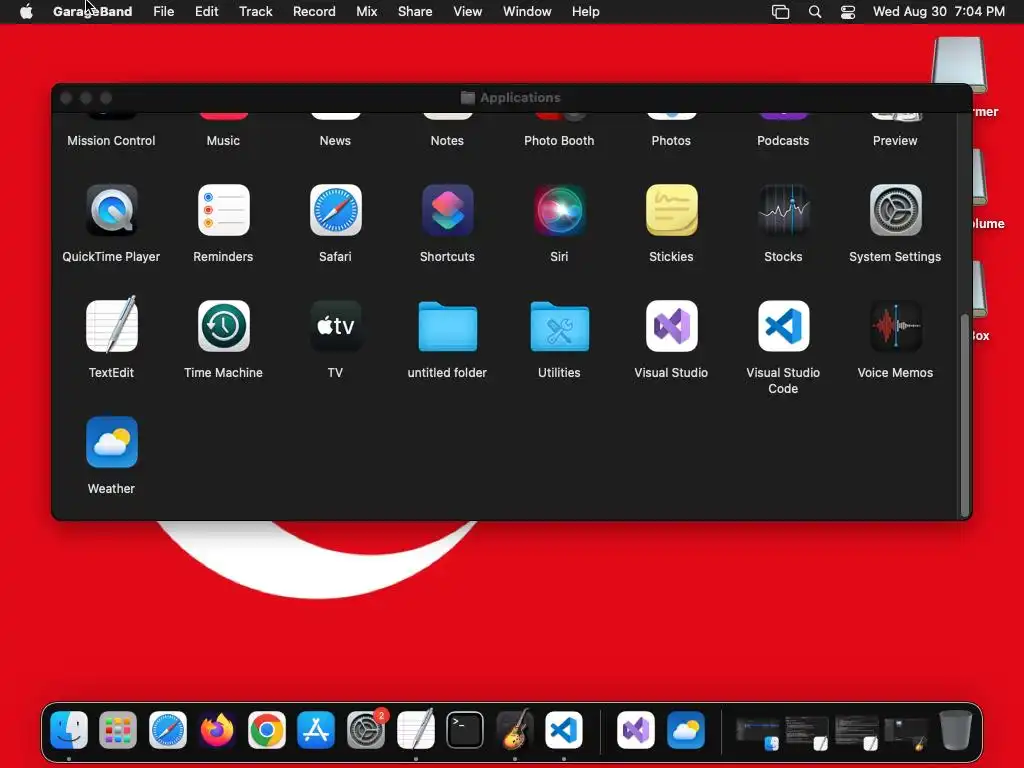Launch Firefox from the Dock
This screenshot has height=768, width=1024.
tap(217, 729)
